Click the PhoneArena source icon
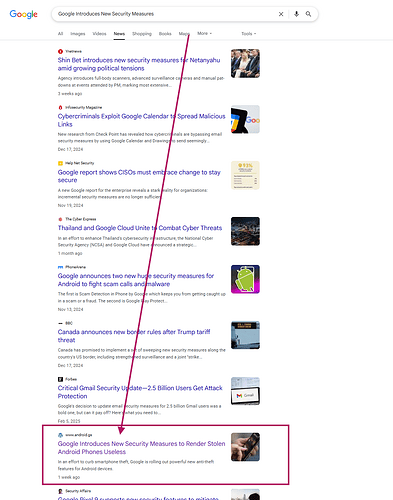 tap(60, 267)
